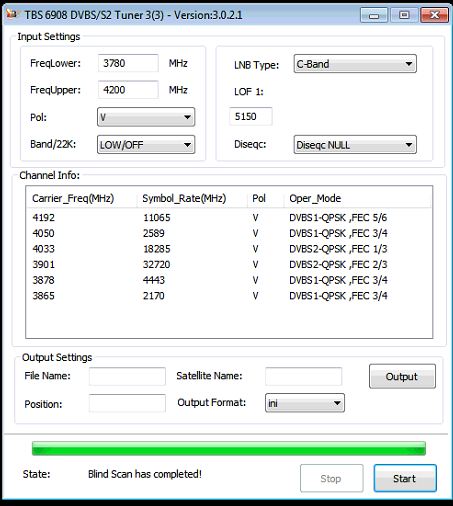
Task: Select the 3901 DVBS2 channel row
Action: [x=229, y=265]
